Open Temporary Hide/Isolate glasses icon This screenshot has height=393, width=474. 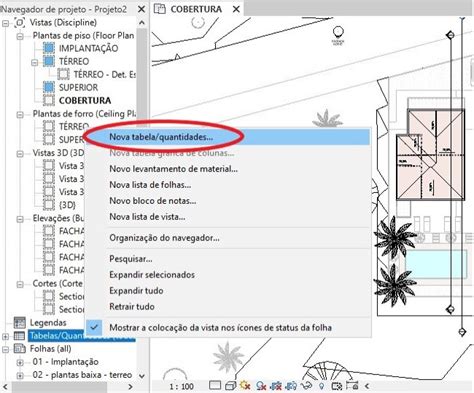tap(306, 386)
